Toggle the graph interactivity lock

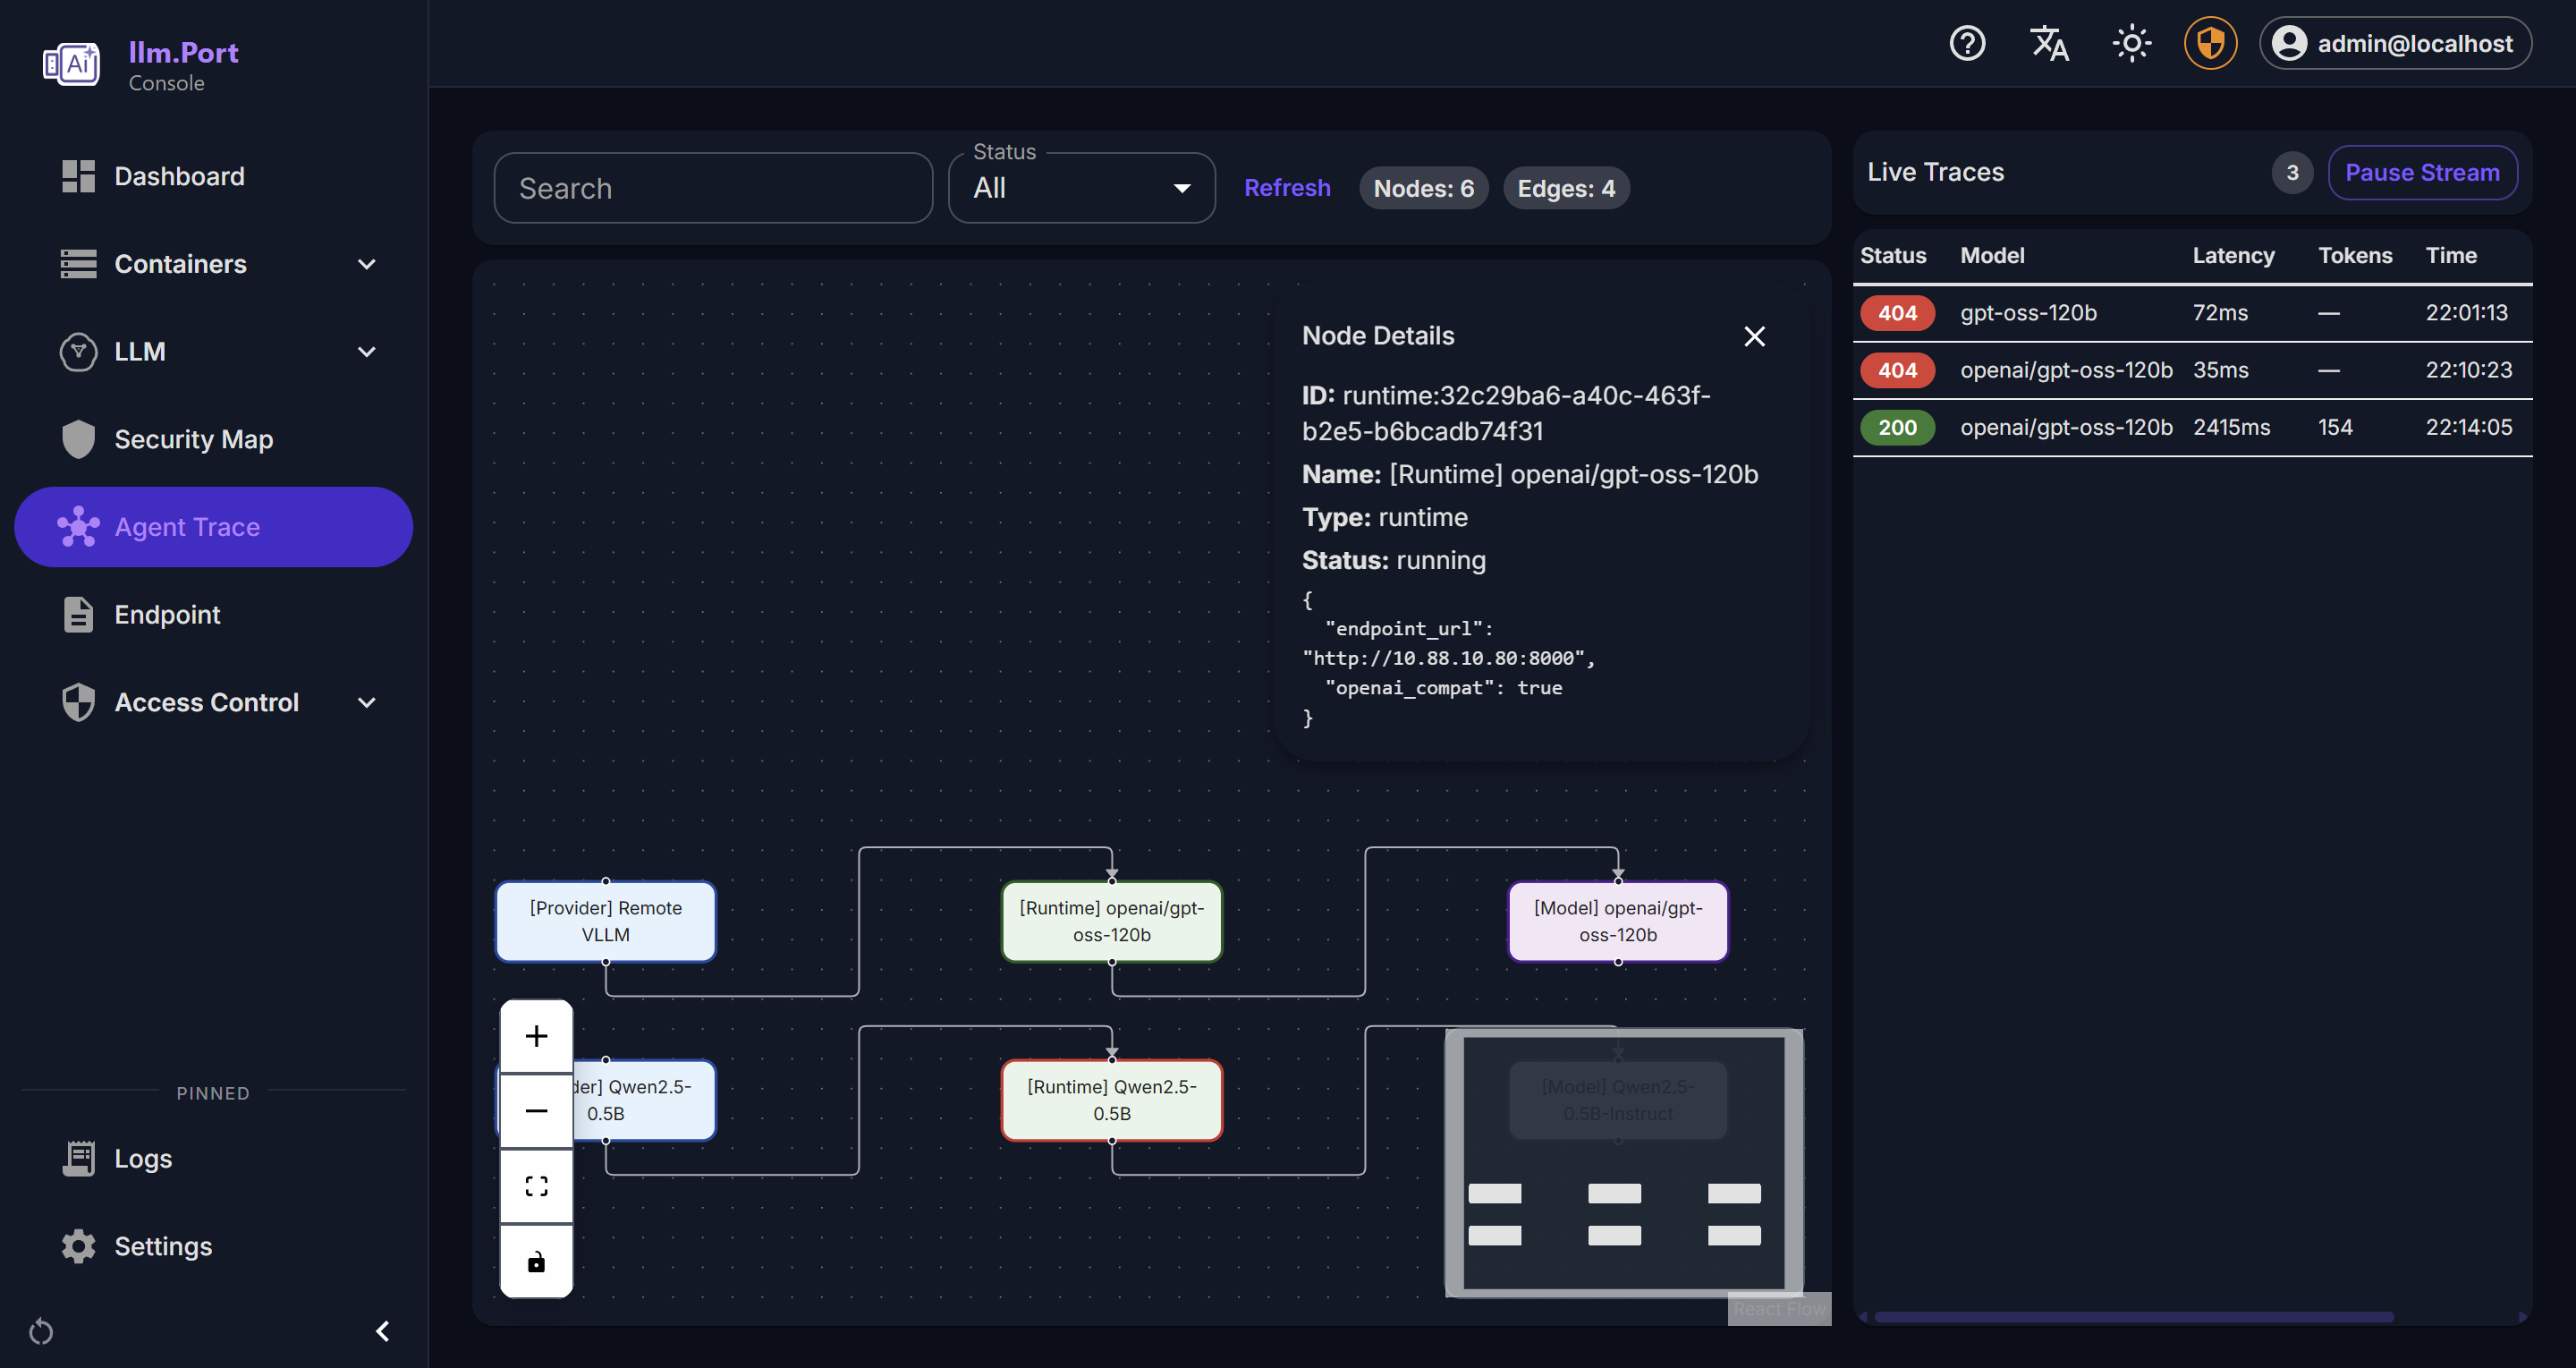(x=536, y=1261)
